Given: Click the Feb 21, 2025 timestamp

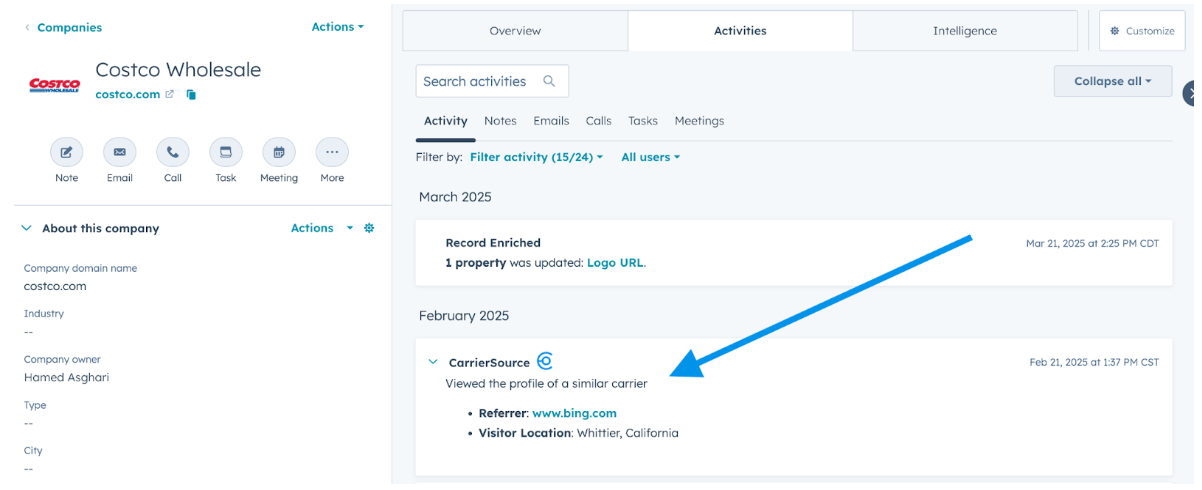Looking at the screenshot, I should tap(1094, 362).
